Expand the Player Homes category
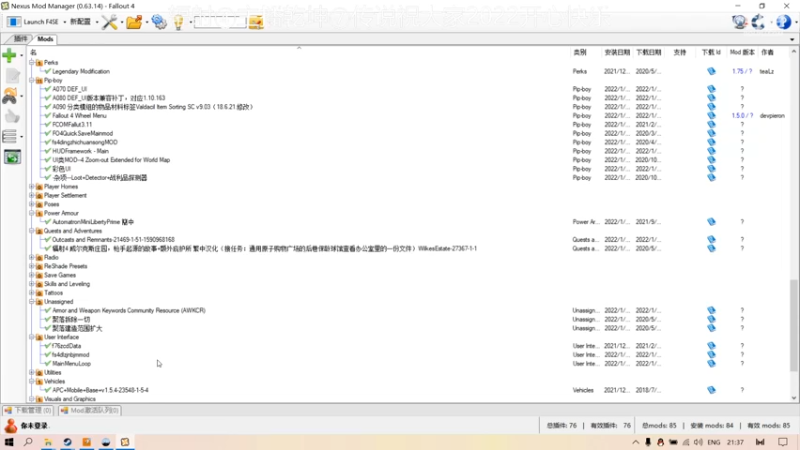The width and height of the screenshot is (800, 450). tap(32, 187)
